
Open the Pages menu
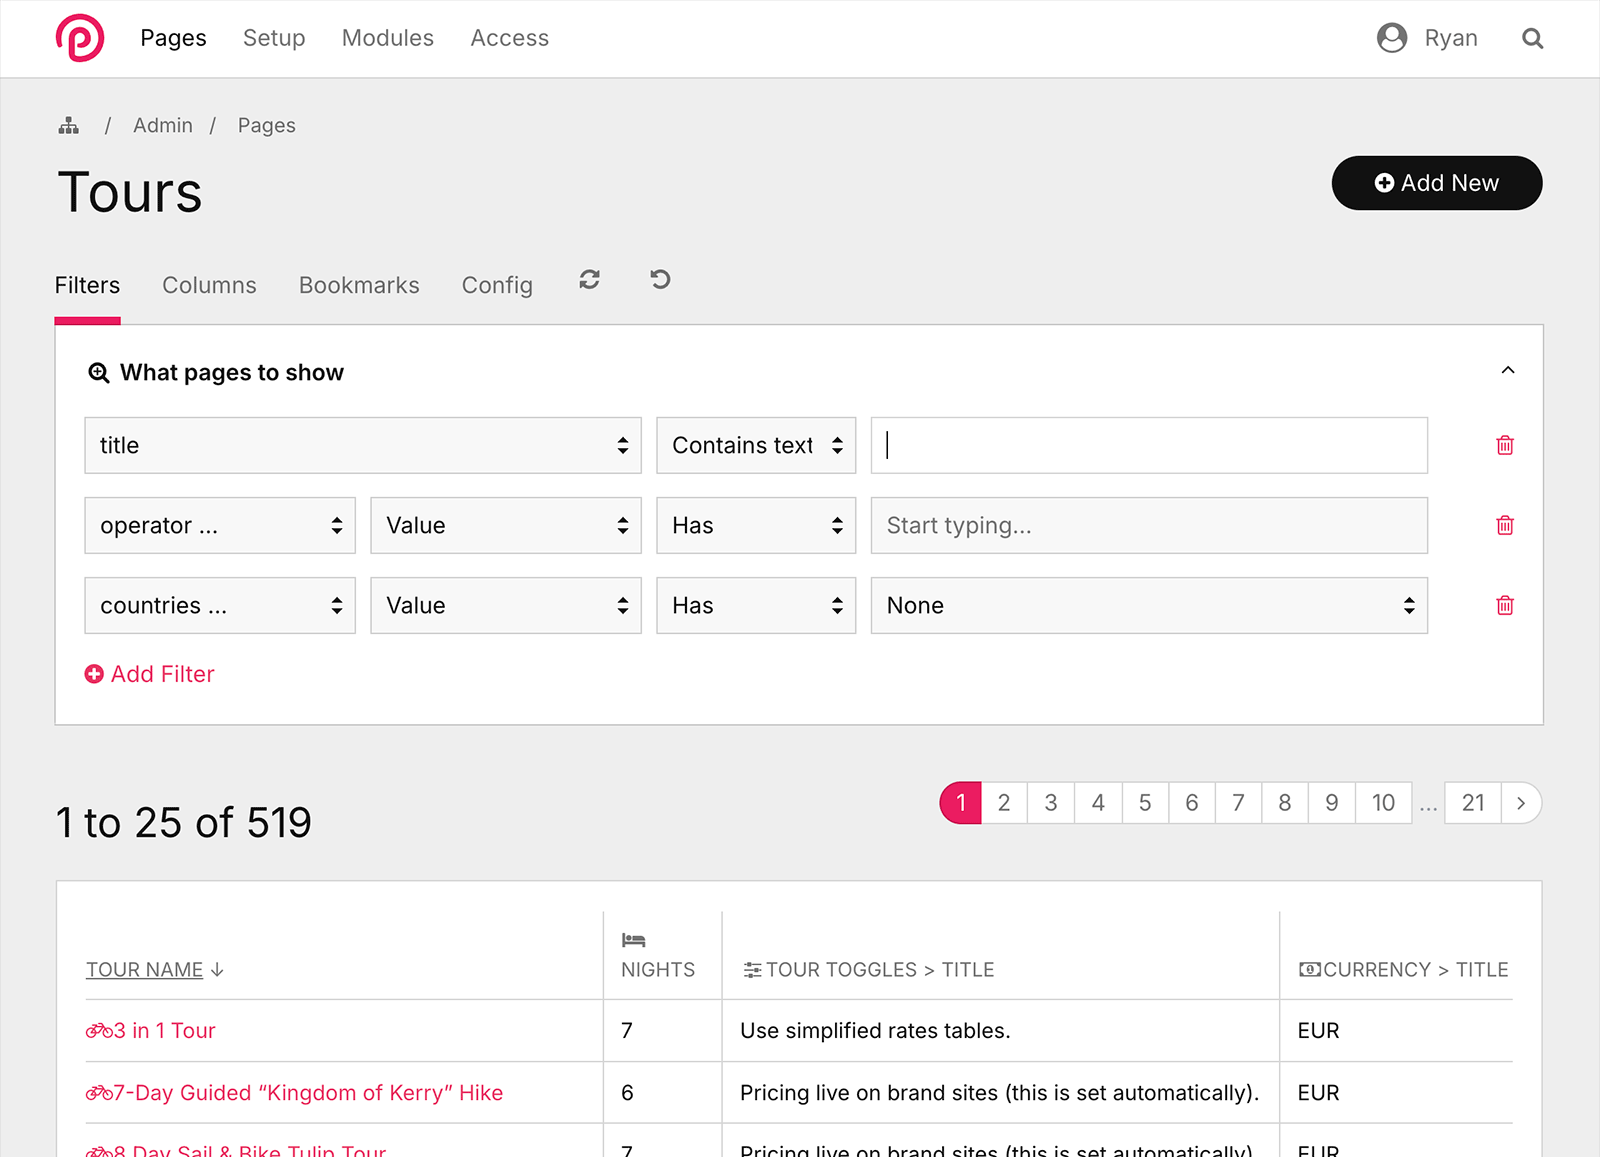173,38
